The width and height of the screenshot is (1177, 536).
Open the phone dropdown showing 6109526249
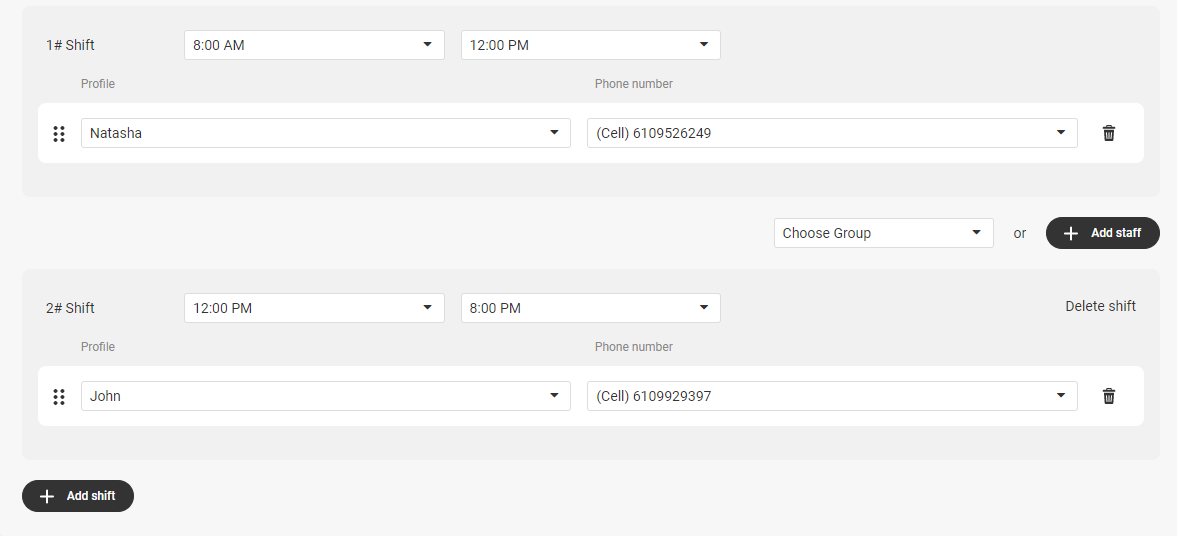(x=832, y=133)
